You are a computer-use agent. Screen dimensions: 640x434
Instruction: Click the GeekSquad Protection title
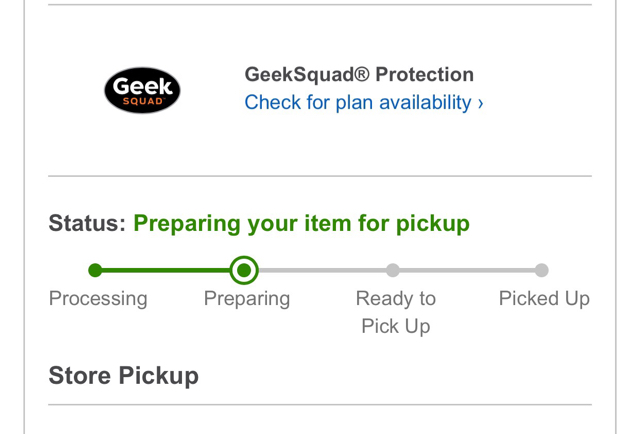359,74
